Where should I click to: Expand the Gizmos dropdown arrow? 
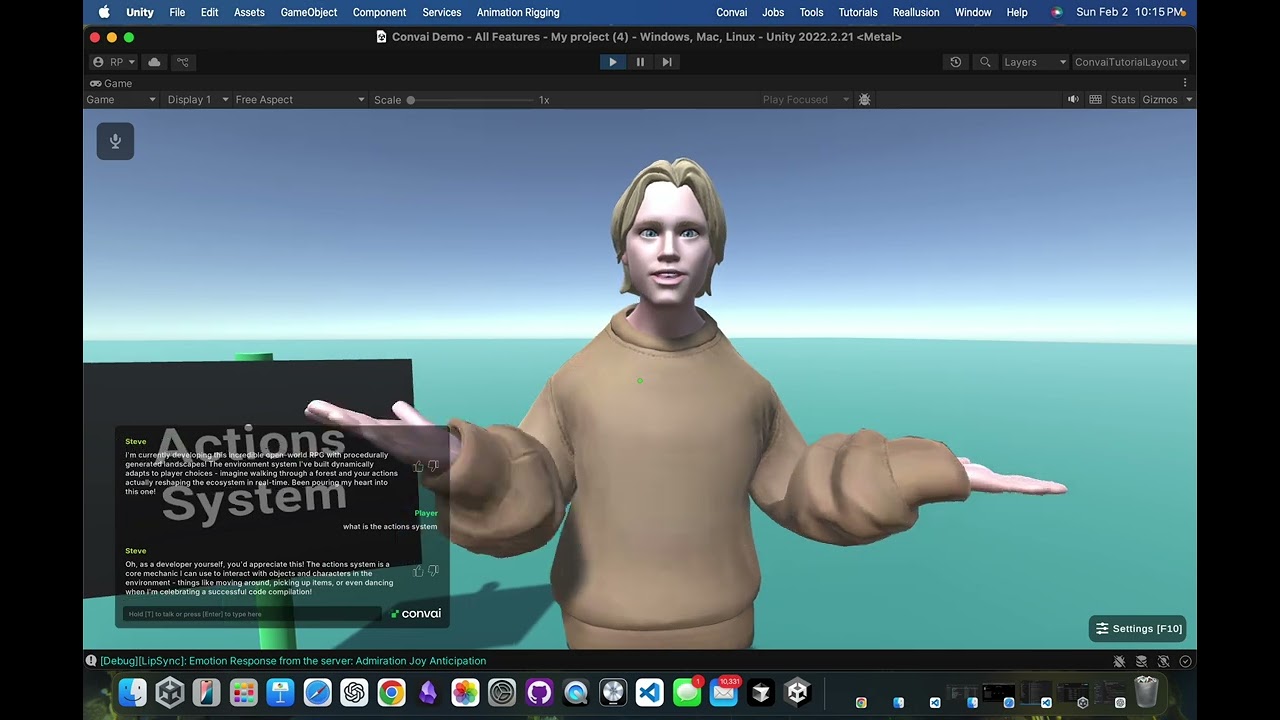(x=1189, y=100)
